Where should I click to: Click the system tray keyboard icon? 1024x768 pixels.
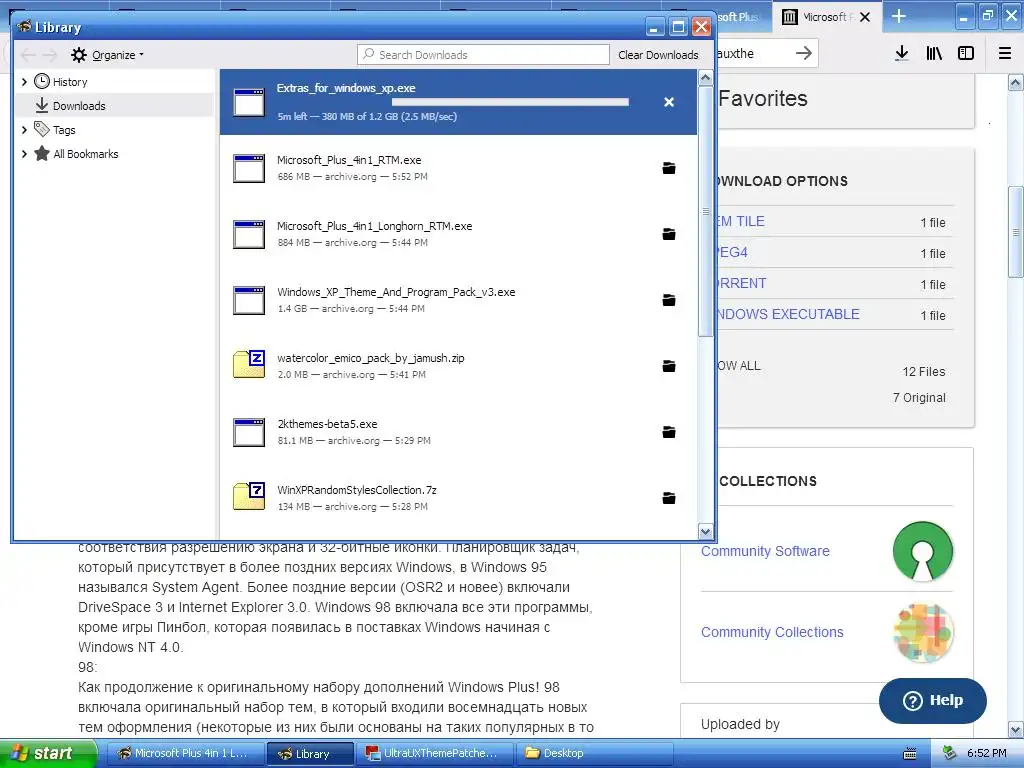pos(910,754)
